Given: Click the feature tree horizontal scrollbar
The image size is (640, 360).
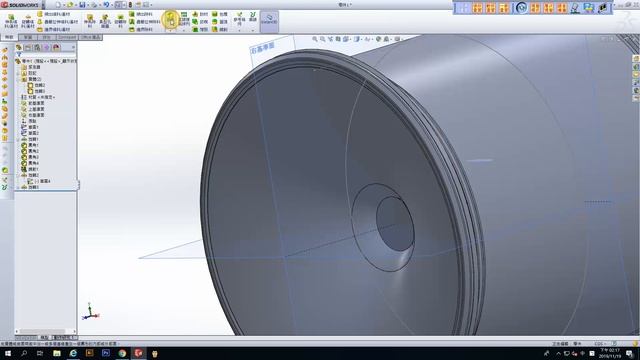Looking at the screenshot, I should 42,331.
